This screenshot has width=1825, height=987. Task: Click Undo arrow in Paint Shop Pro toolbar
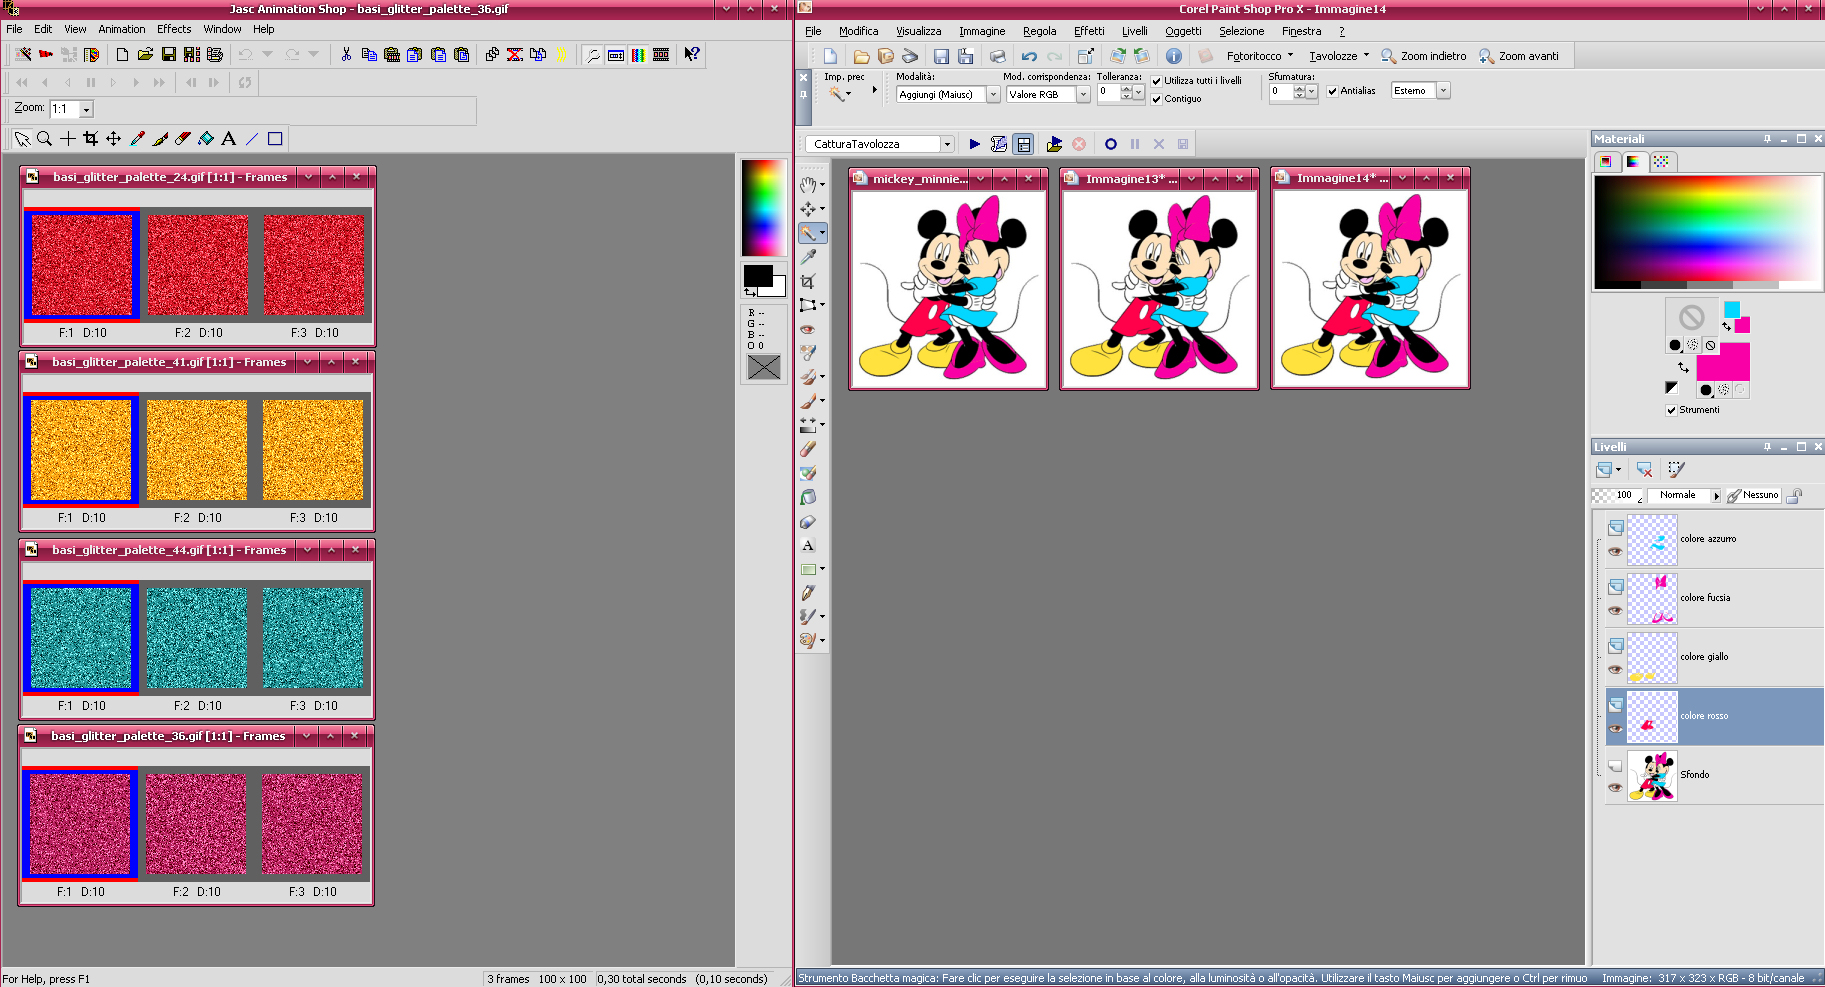1029,56
